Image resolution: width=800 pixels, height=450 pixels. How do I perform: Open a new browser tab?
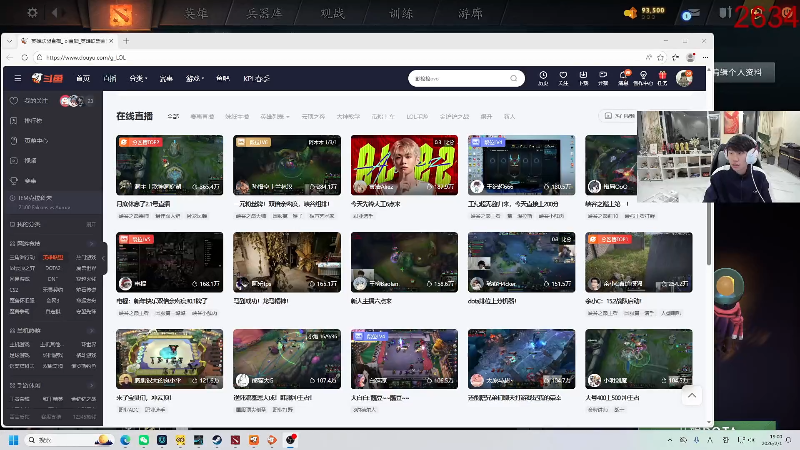[126, 41]
